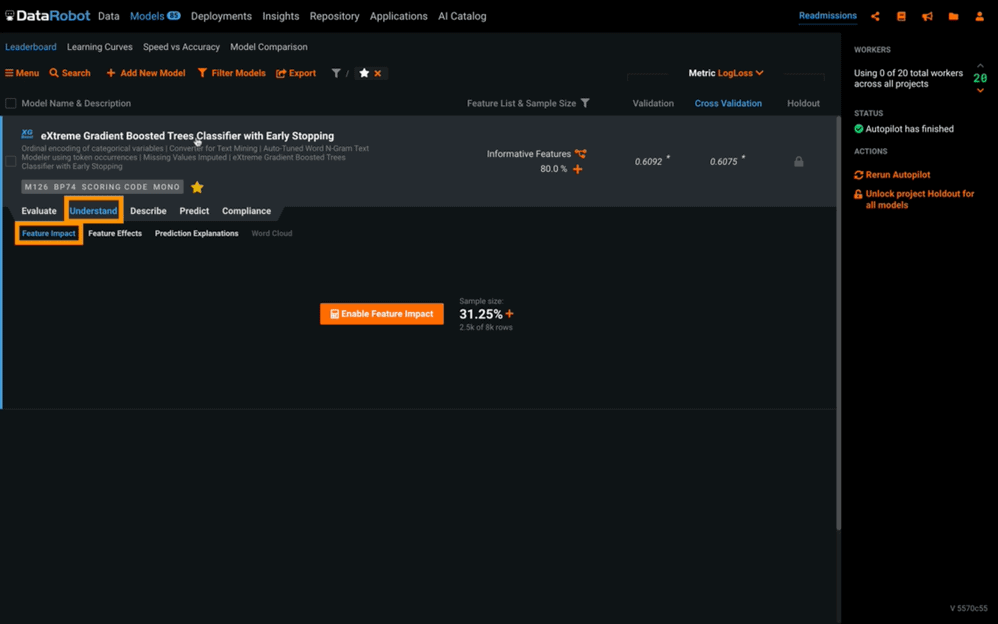
Task: Click the plus beside 31.25% sample size
Action: (x=509, y=313)
